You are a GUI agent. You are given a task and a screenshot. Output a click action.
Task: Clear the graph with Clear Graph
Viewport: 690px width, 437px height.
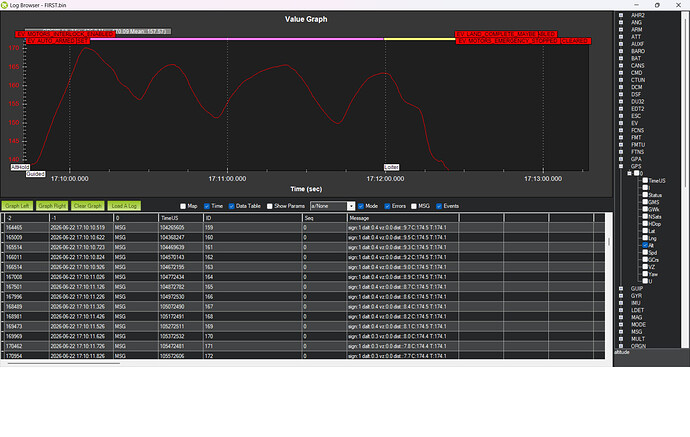88,206
